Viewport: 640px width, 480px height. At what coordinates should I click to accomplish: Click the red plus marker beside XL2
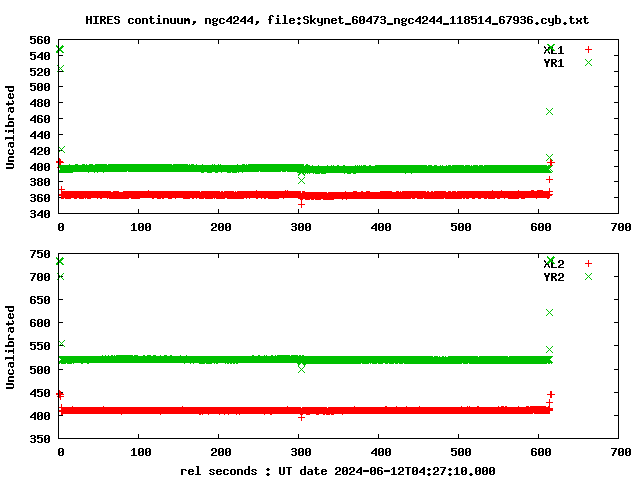point(588,263)
